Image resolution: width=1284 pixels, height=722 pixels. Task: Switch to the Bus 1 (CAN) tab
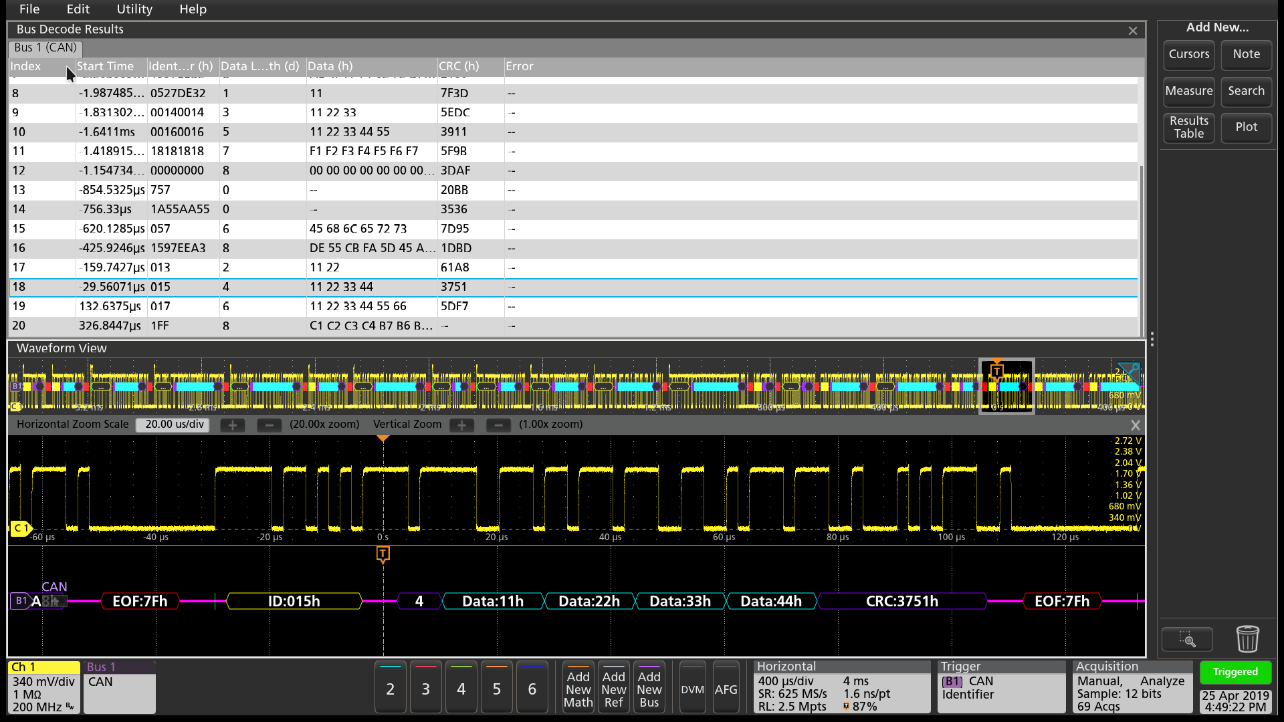[x=45, y=46]
